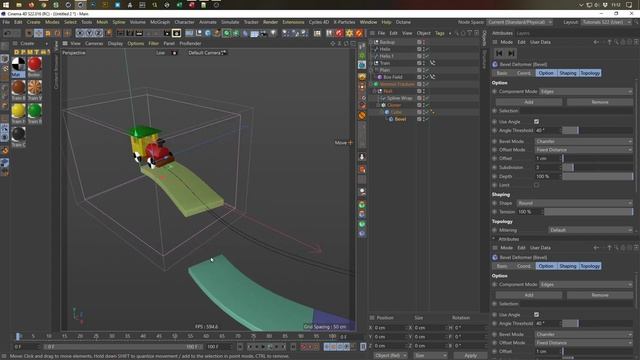Screen dimensions: 640x360
Task: Open Component Mode dropdown in lower panel
Action: 586,284
